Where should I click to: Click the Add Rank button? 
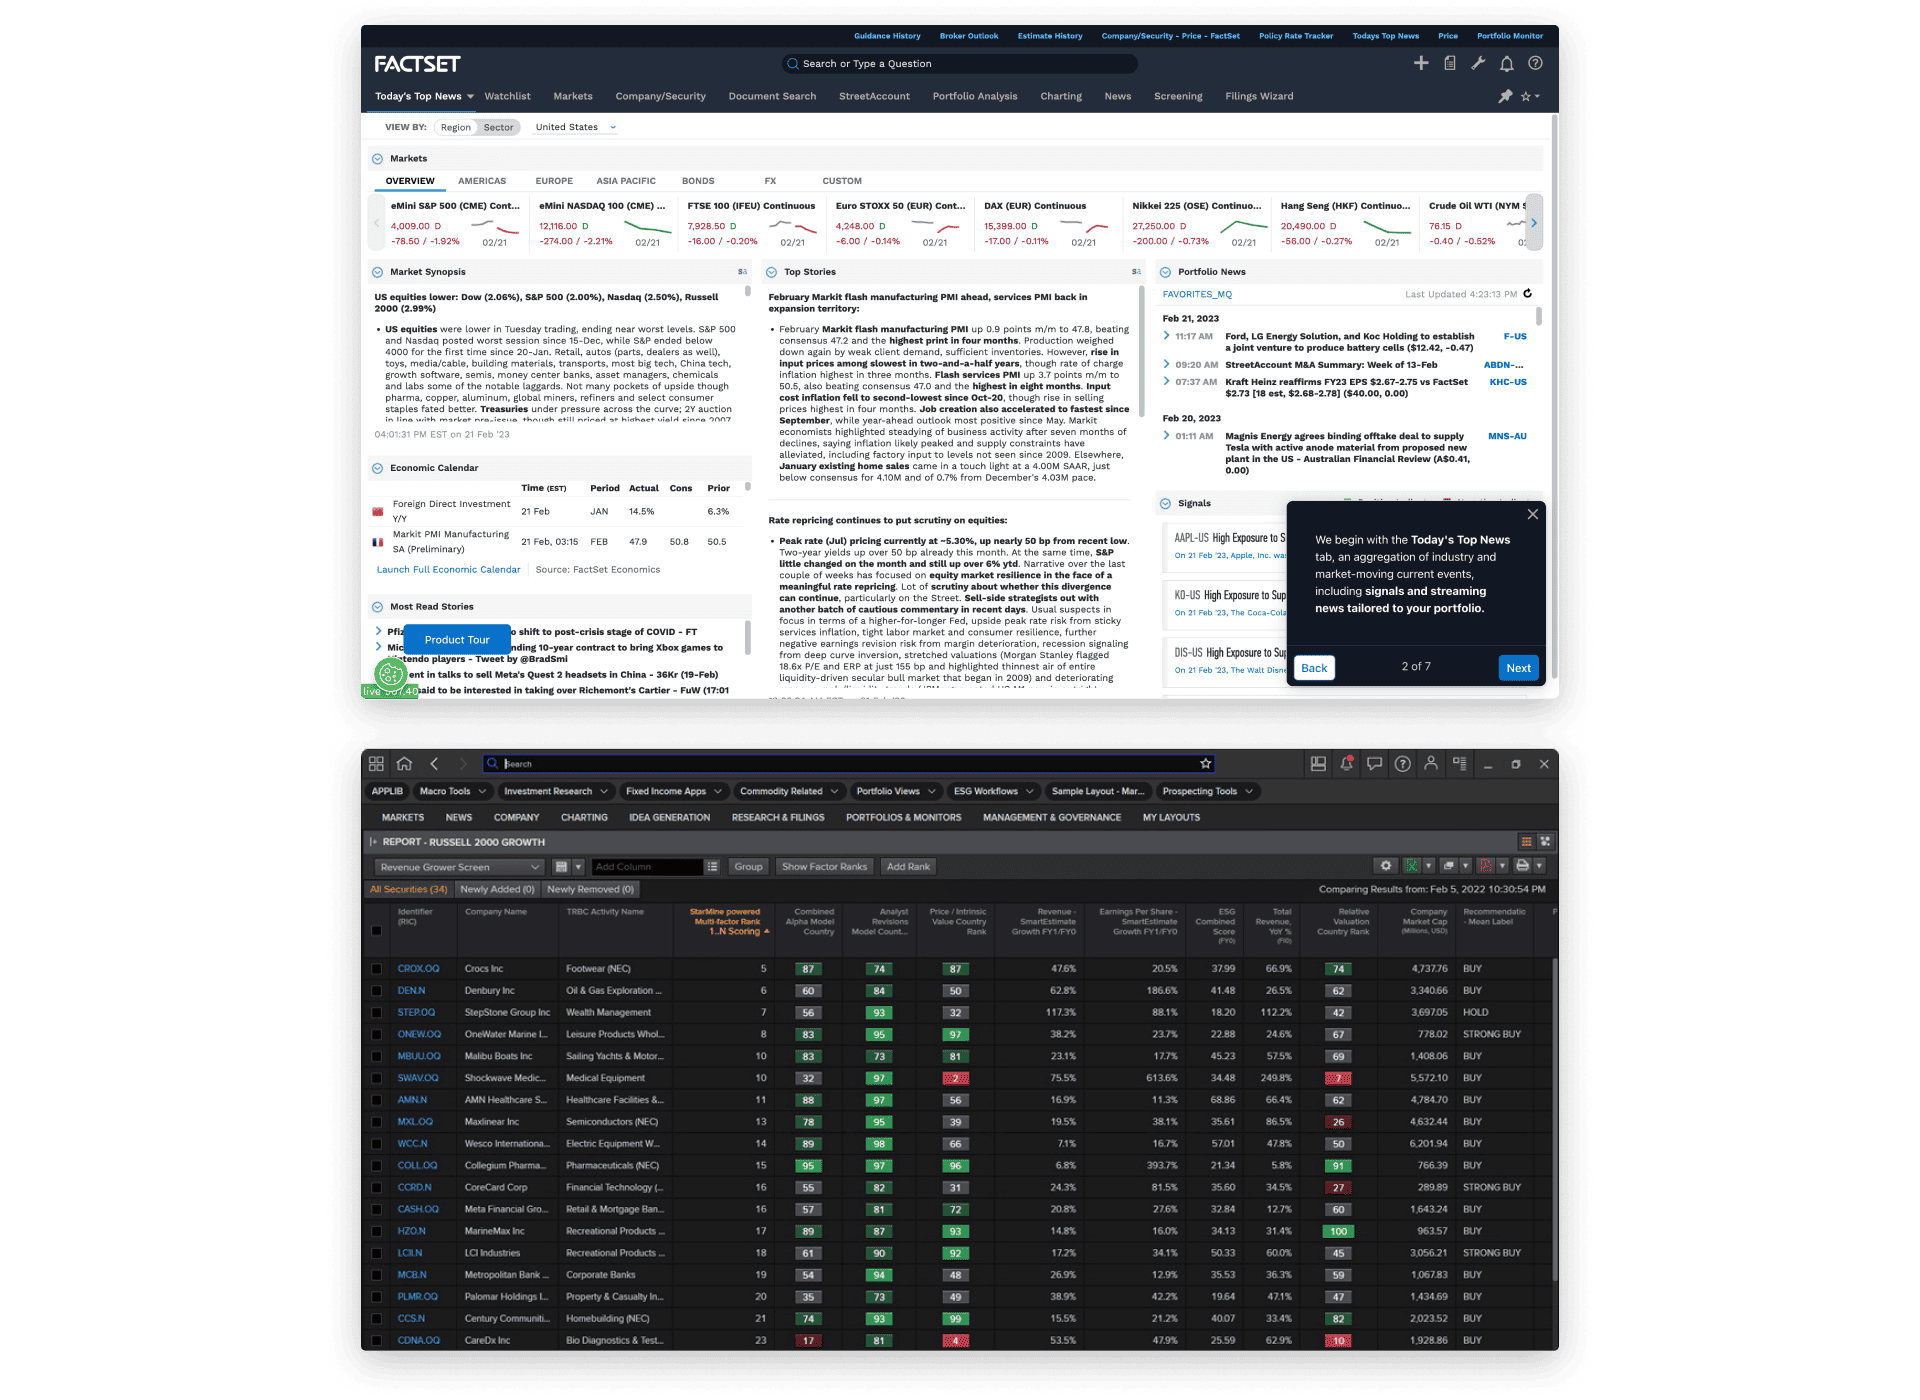pyautogui.click(x=908, y=867)
